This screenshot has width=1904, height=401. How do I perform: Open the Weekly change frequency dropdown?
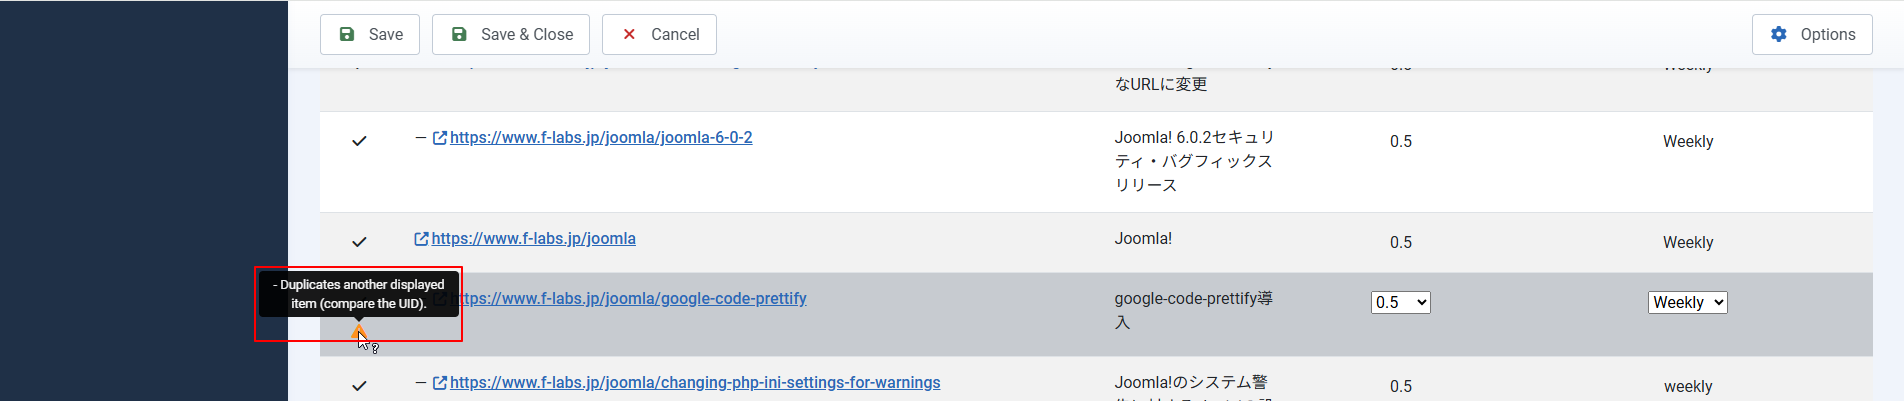(1687, 302)
